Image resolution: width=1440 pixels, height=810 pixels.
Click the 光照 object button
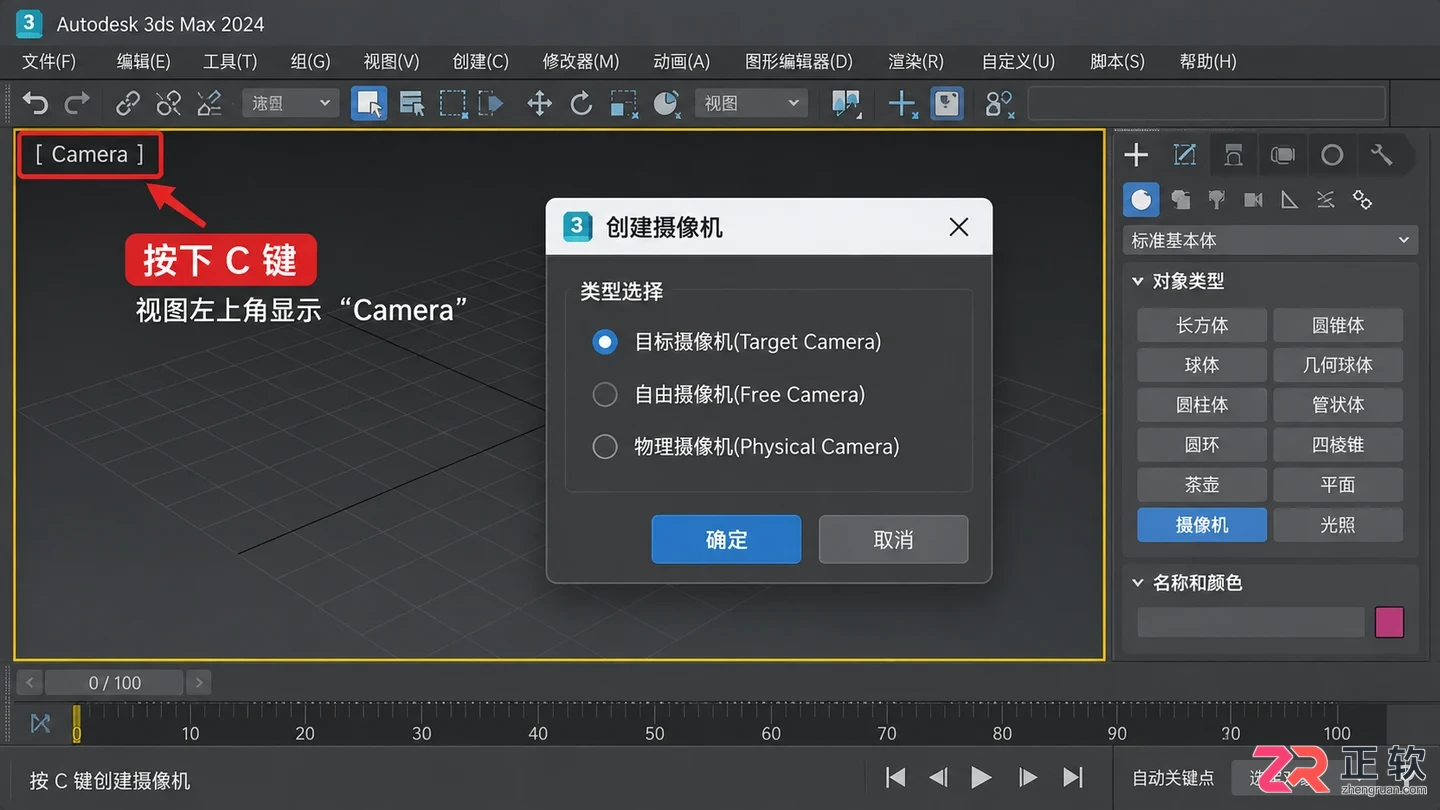pos(1338,525)
